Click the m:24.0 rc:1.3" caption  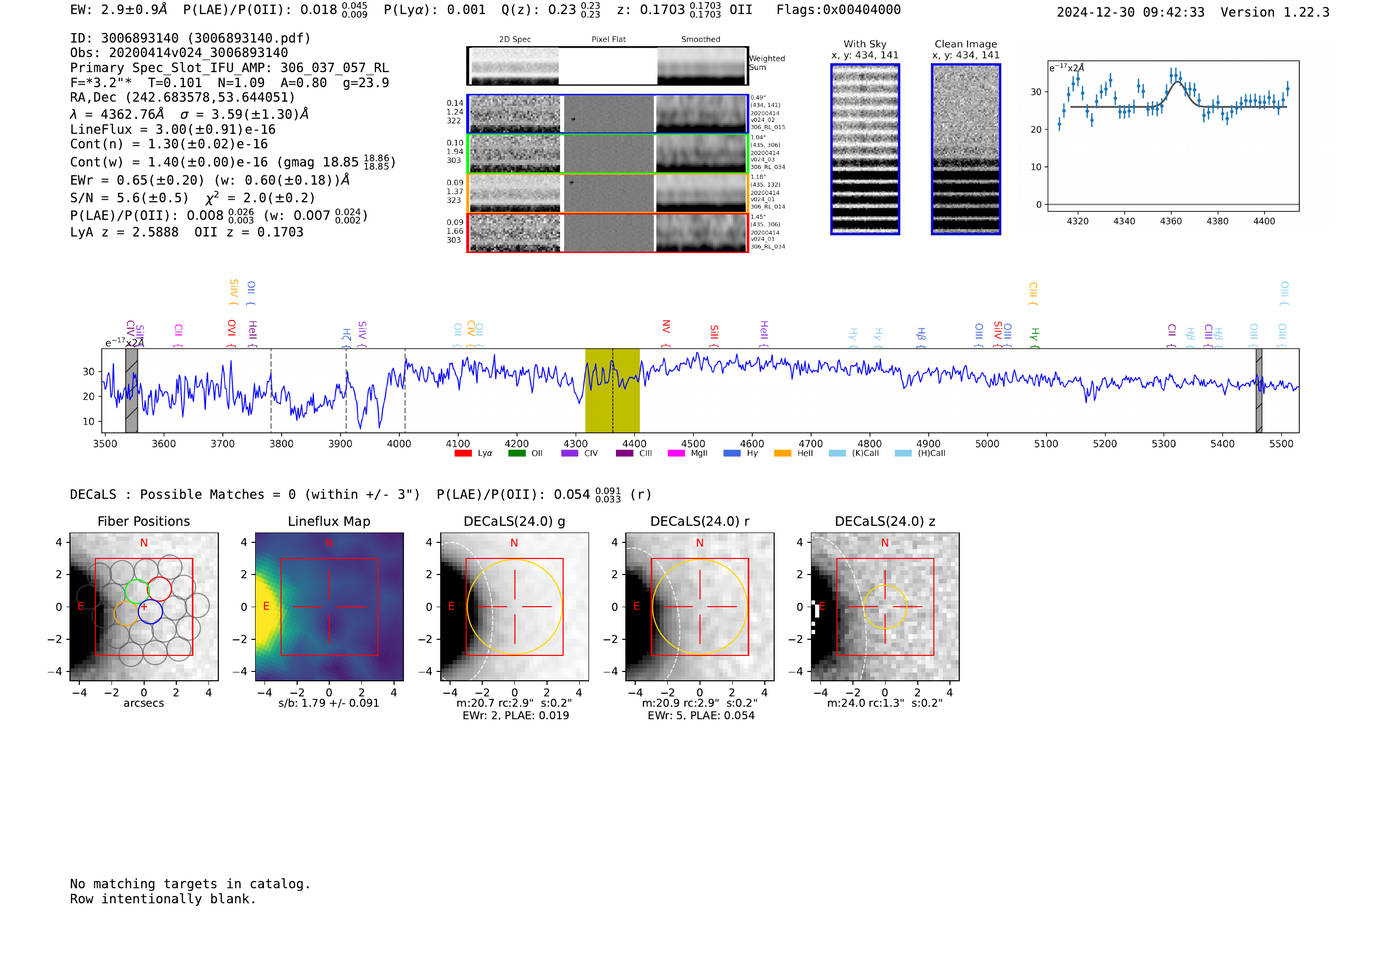click(x=885, y=704)
